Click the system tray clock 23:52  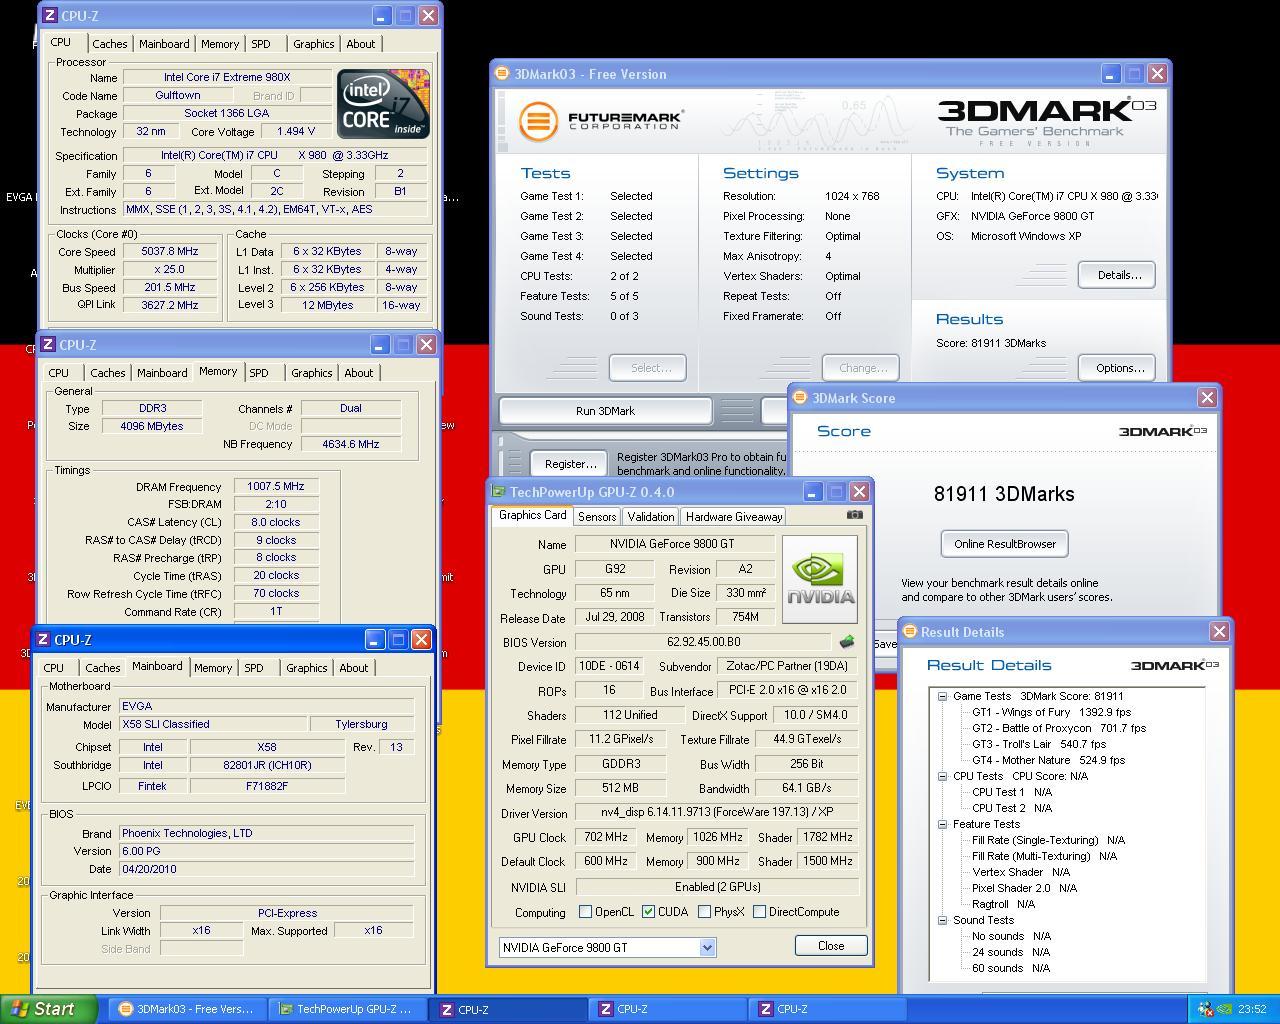[x=1252, y=1009]
